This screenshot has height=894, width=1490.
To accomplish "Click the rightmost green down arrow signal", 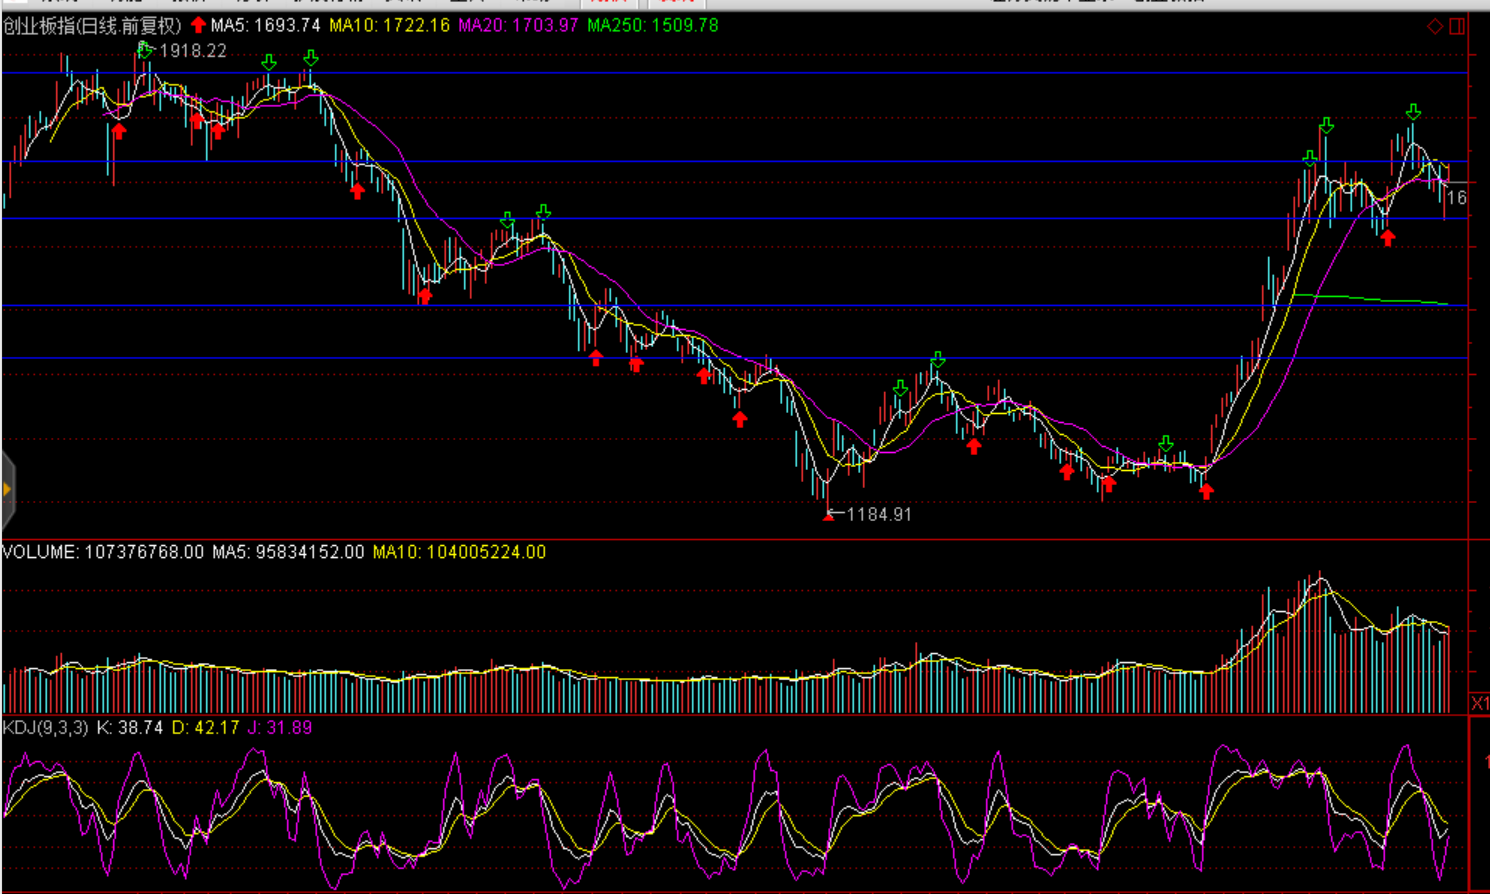I will [x=1413, y=112].
